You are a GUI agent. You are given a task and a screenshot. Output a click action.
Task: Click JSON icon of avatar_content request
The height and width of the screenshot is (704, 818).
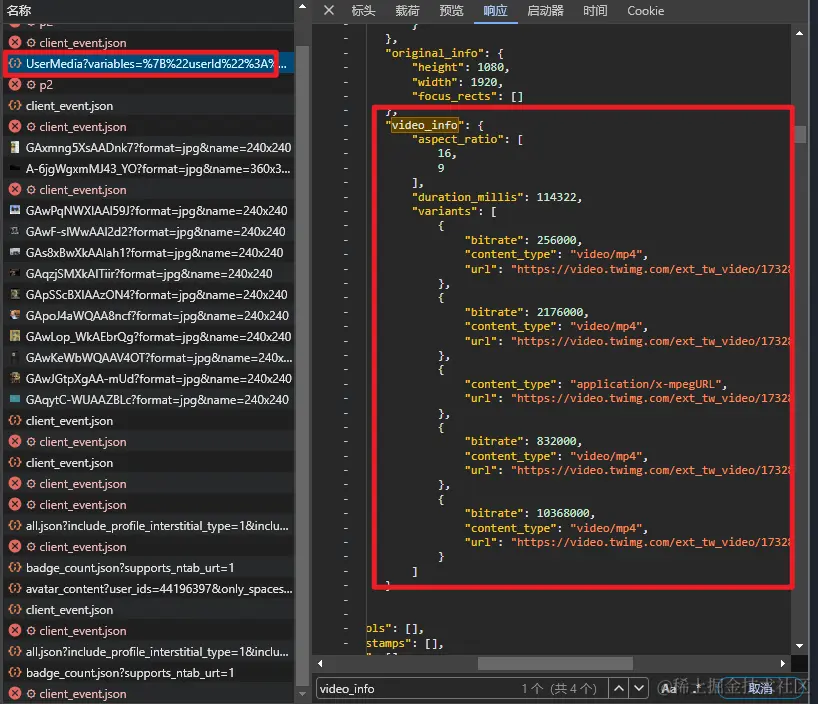(15, 588)
